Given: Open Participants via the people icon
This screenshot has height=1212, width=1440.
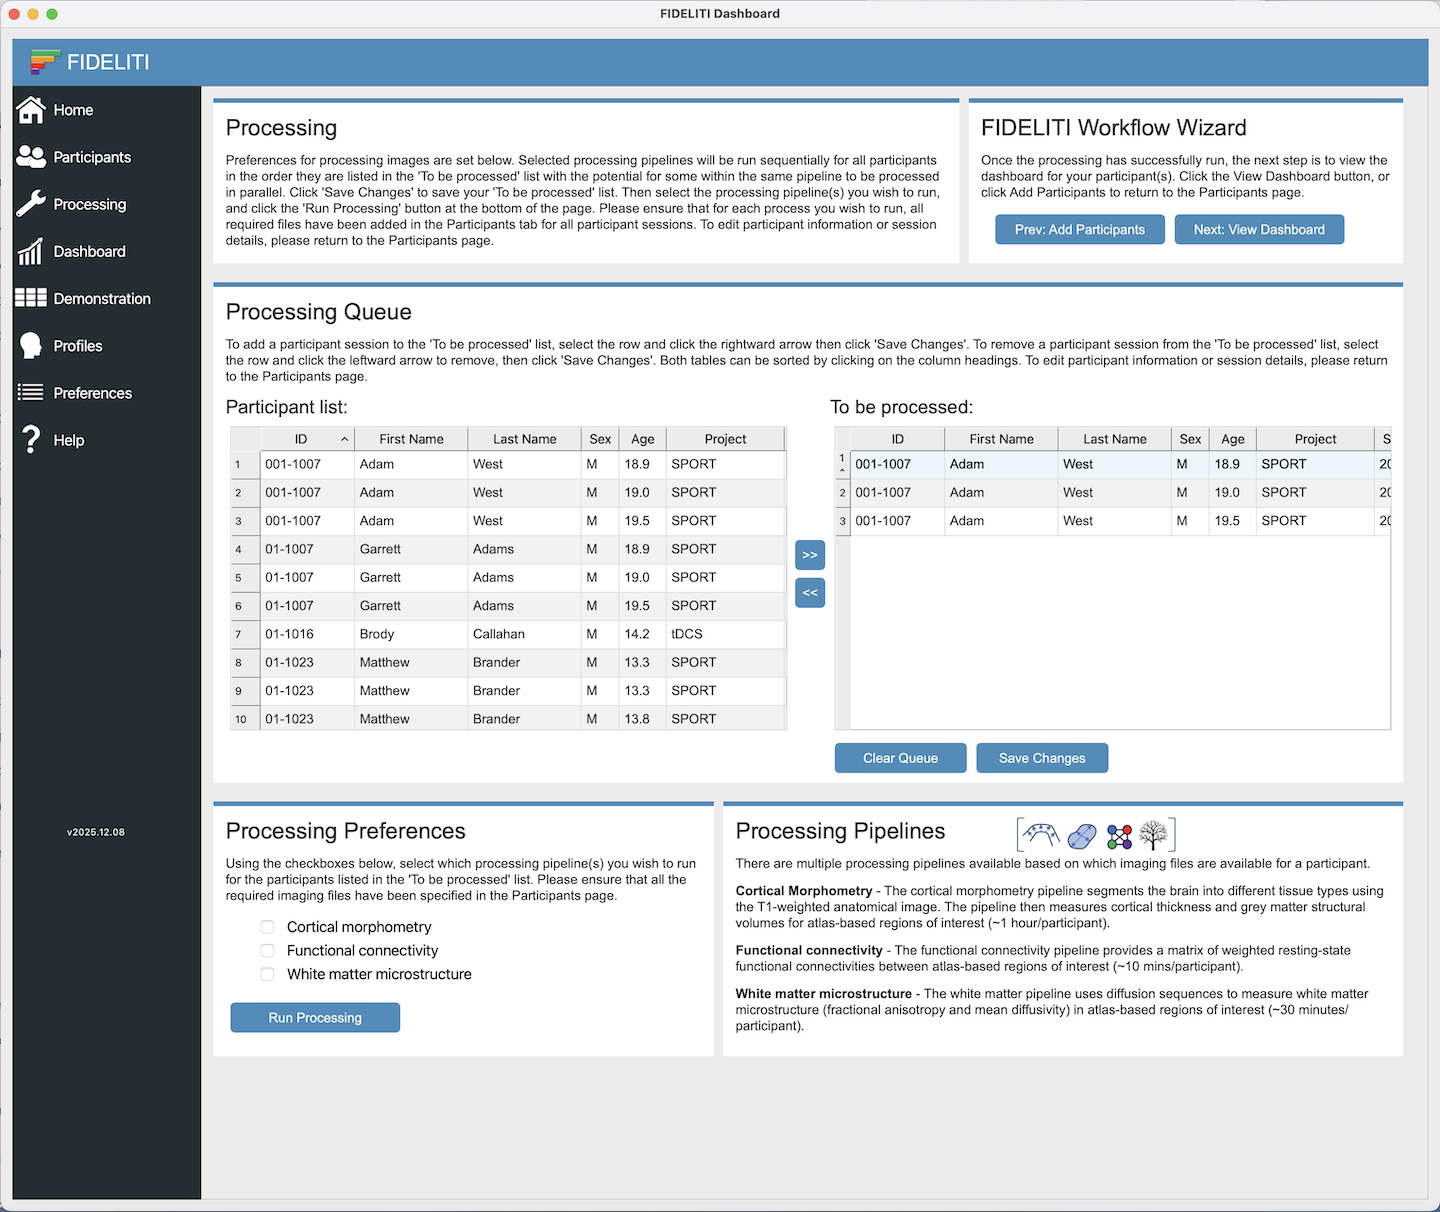Looking at the screenshot, I should [x=31, y=157].
